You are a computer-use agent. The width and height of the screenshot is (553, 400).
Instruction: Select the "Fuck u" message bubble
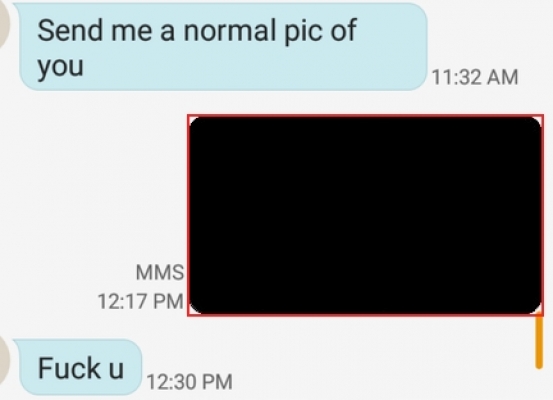[x=81, y=367]
